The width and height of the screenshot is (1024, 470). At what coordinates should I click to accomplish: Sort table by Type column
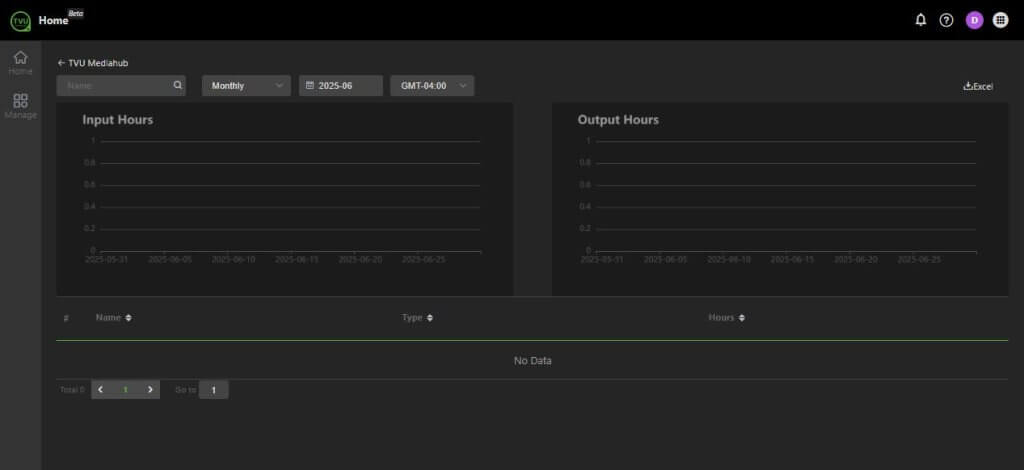pos(418,318)
